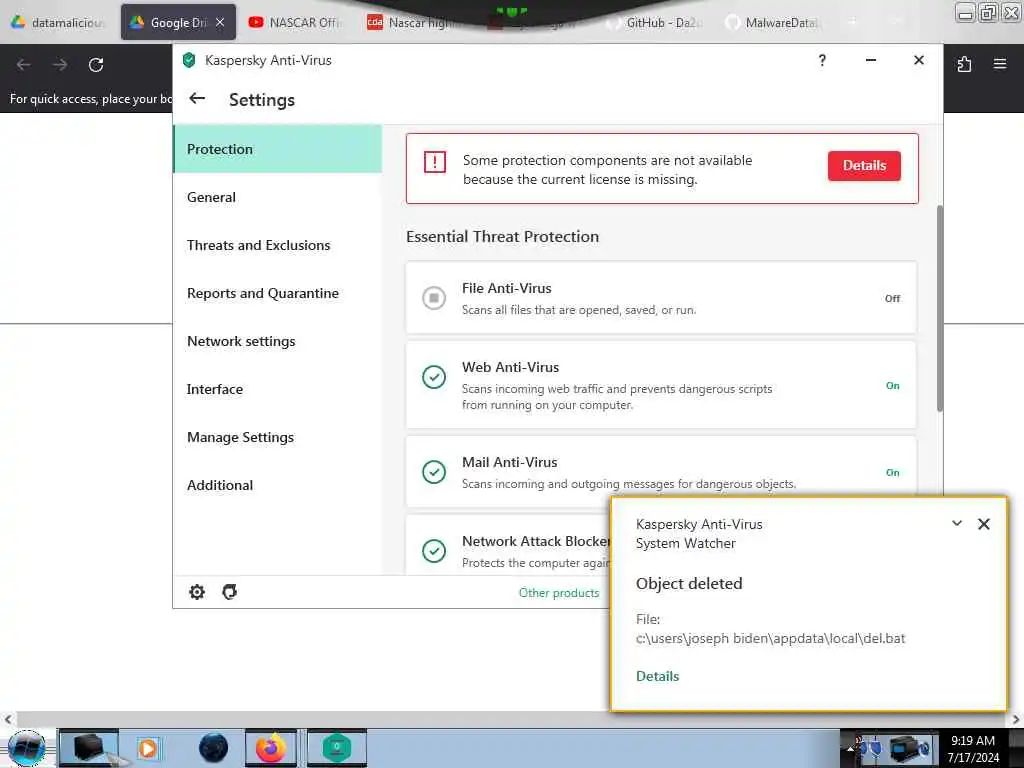Reload page in Firefox toolbar
Viewport: 1024px width, 768px height.
click(96, 65)
